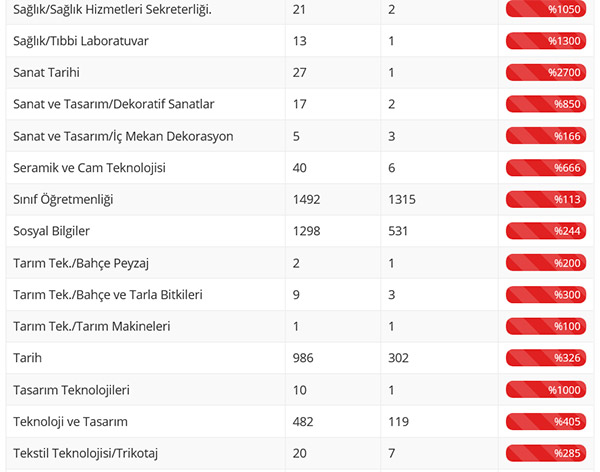Click Tarım Tek./Tarım Makineleri label
Screen dimensions: 600x472
pos(92,326)
